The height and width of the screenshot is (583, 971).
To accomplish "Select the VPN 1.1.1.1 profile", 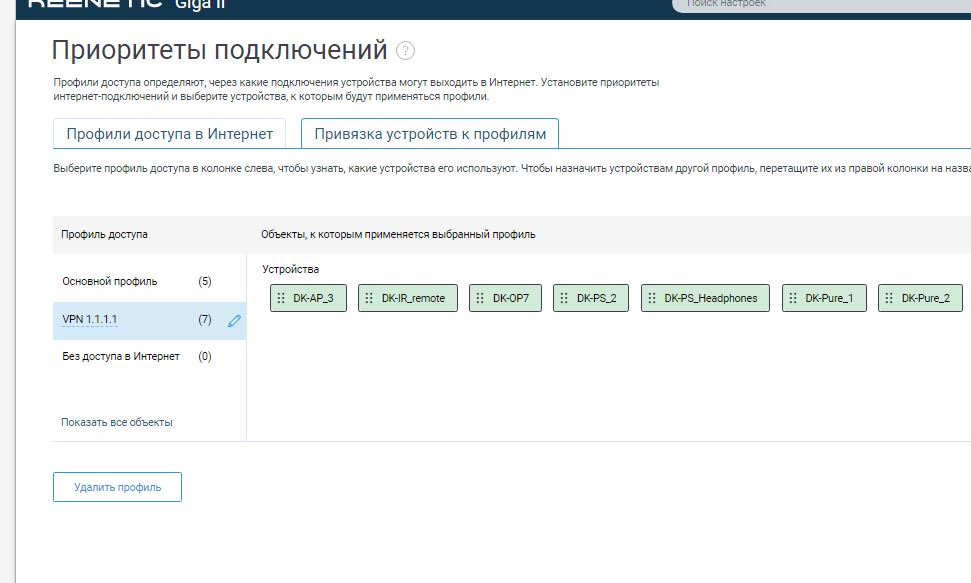I will (90, 320).
